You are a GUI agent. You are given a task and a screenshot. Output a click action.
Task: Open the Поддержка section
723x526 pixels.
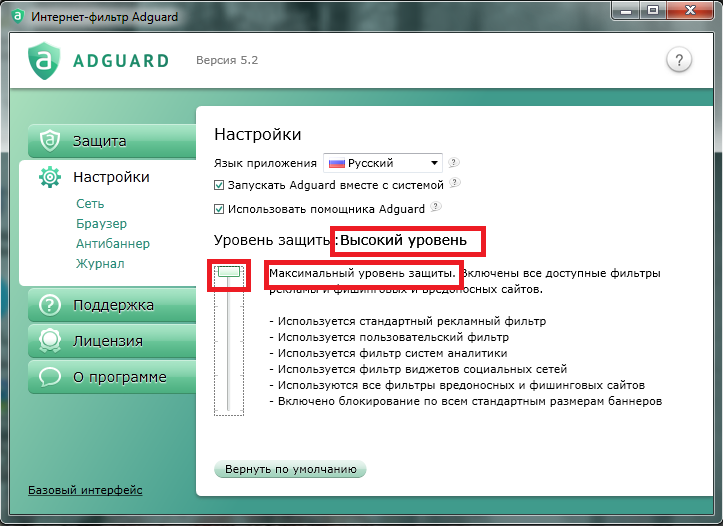[112, 305]
